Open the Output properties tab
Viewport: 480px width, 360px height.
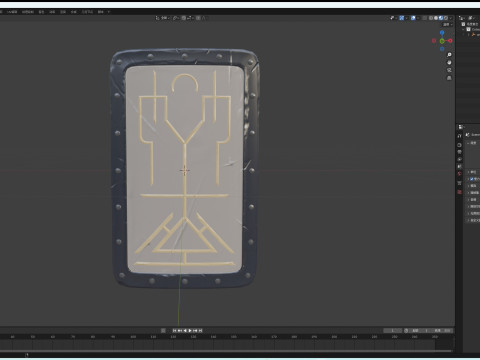click(460, 152)
